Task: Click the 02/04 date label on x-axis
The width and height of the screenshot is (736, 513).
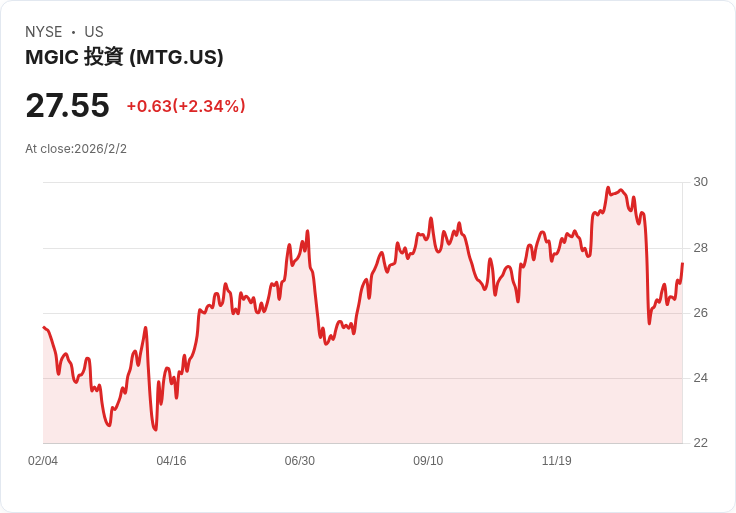Action: click(x=43, y=461)
